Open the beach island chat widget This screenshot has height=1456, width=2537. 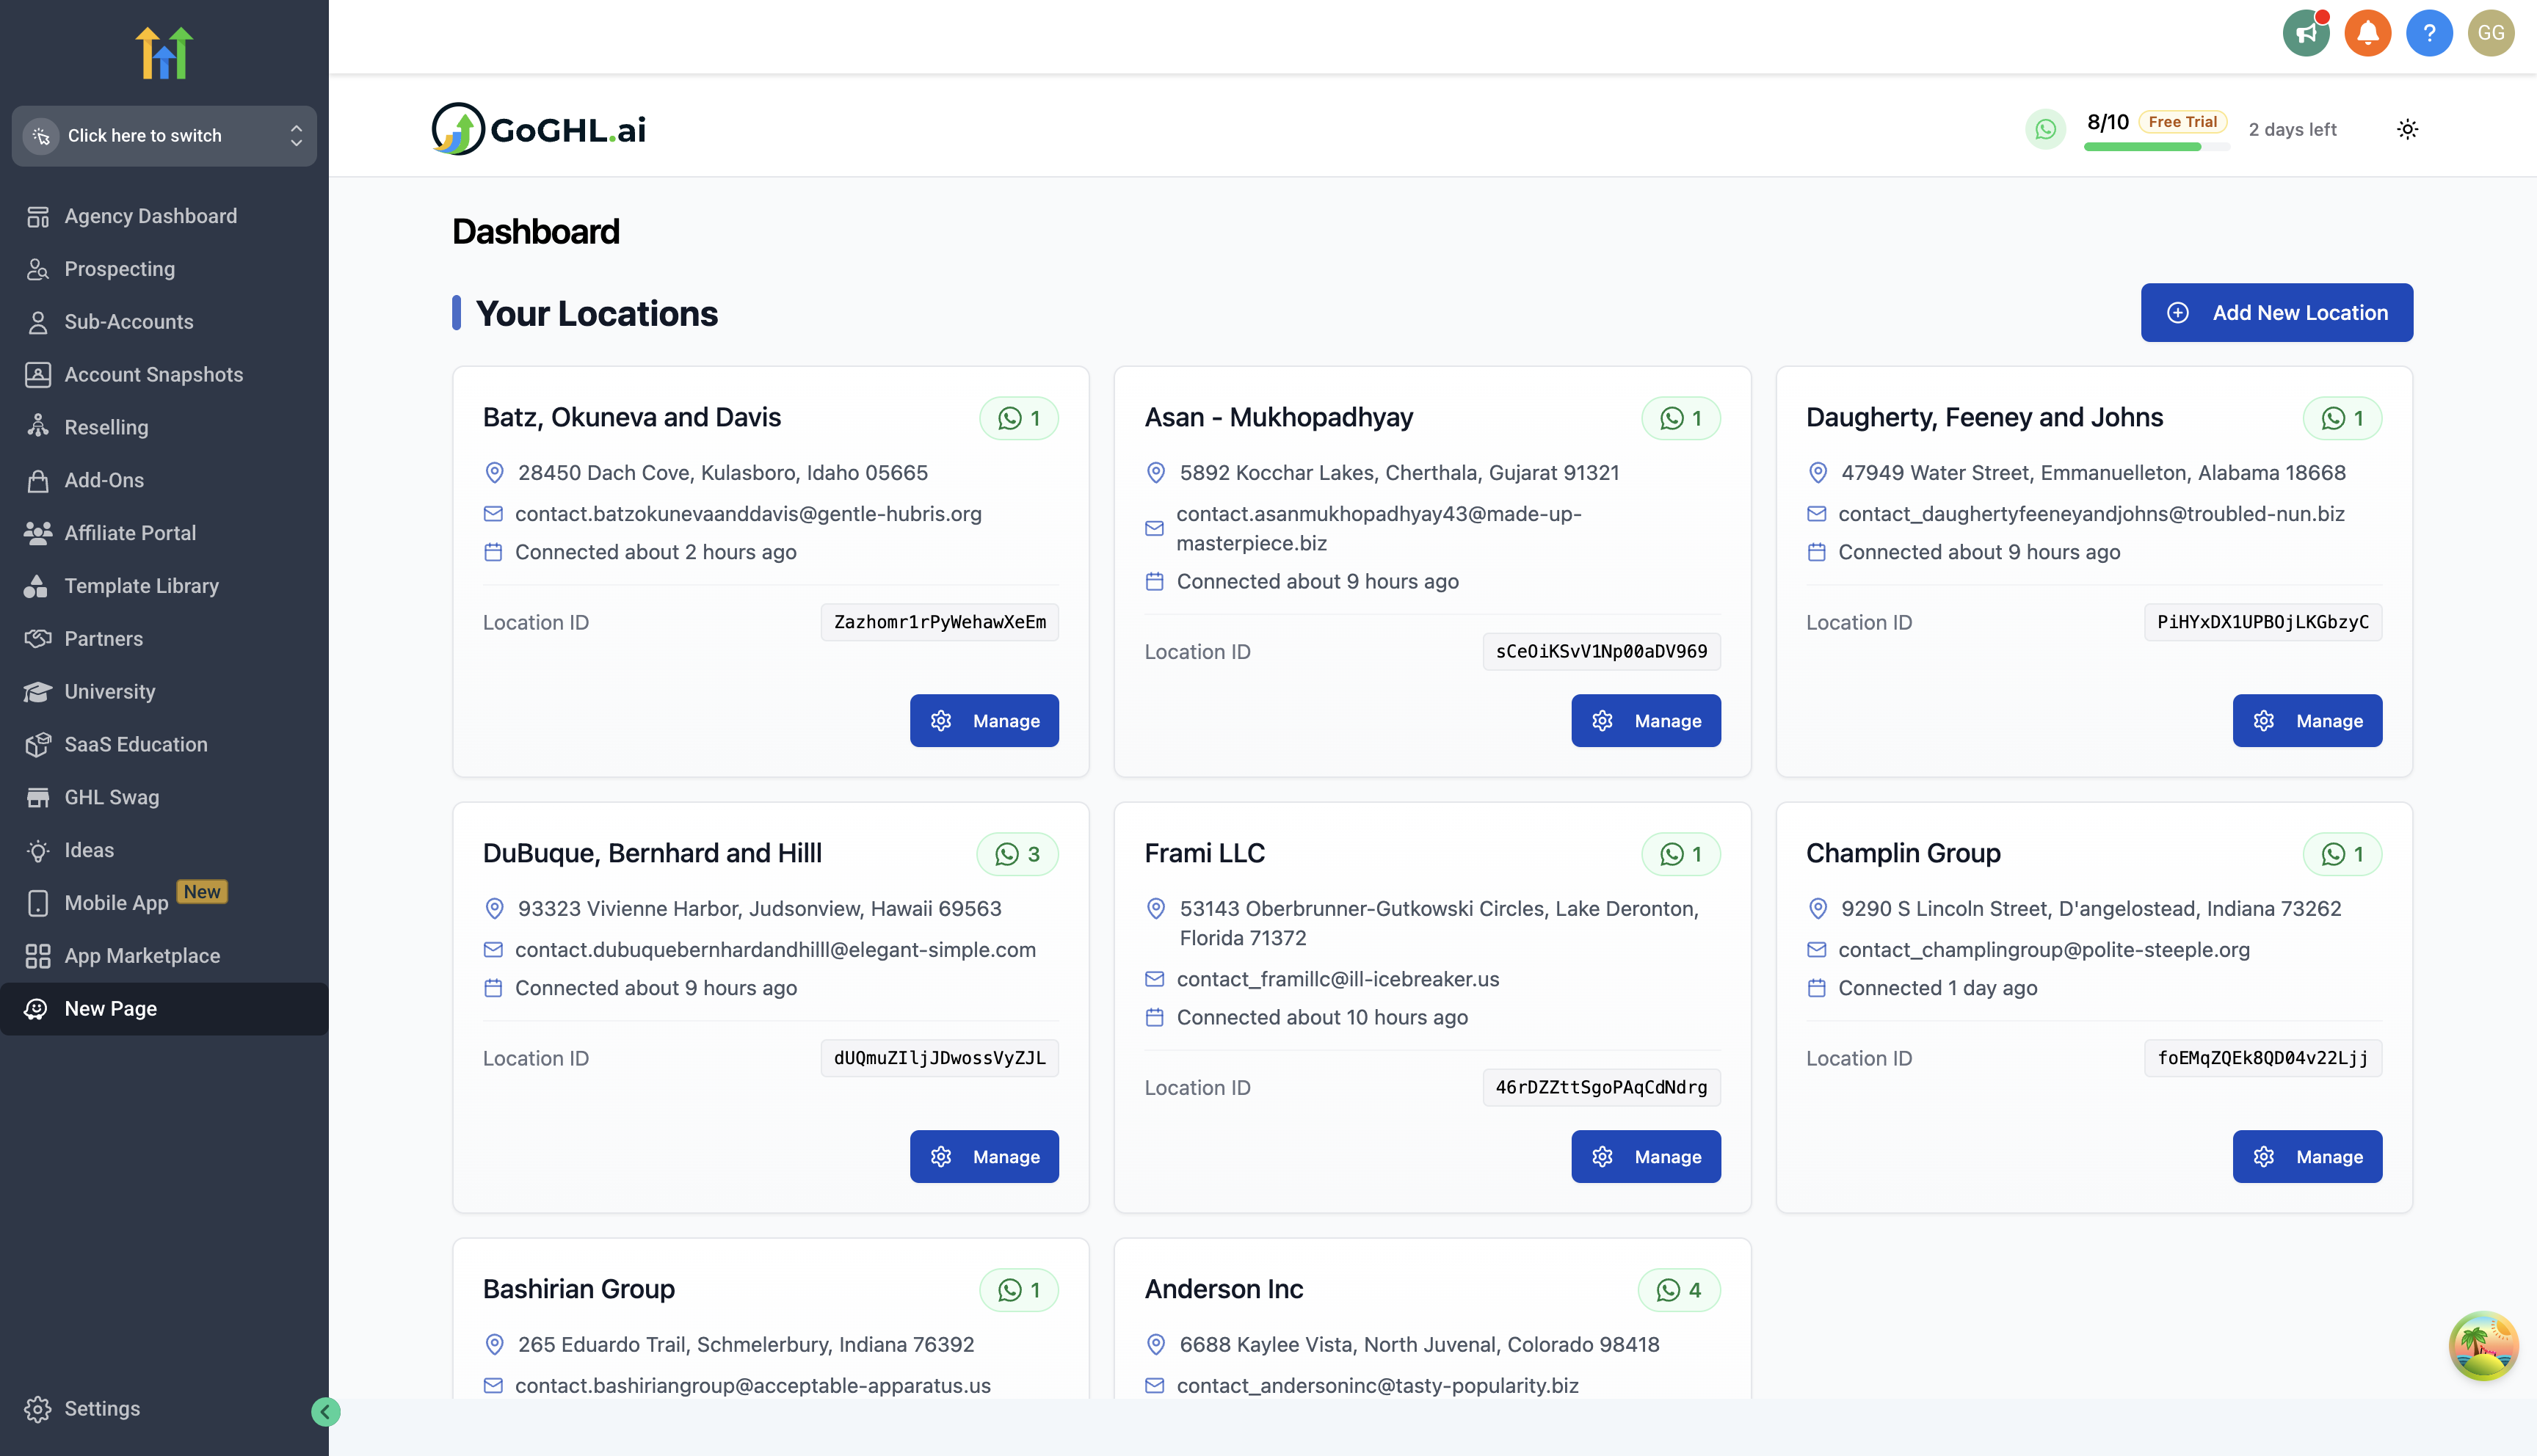pyautogui.click(x=2483, y=1345)
